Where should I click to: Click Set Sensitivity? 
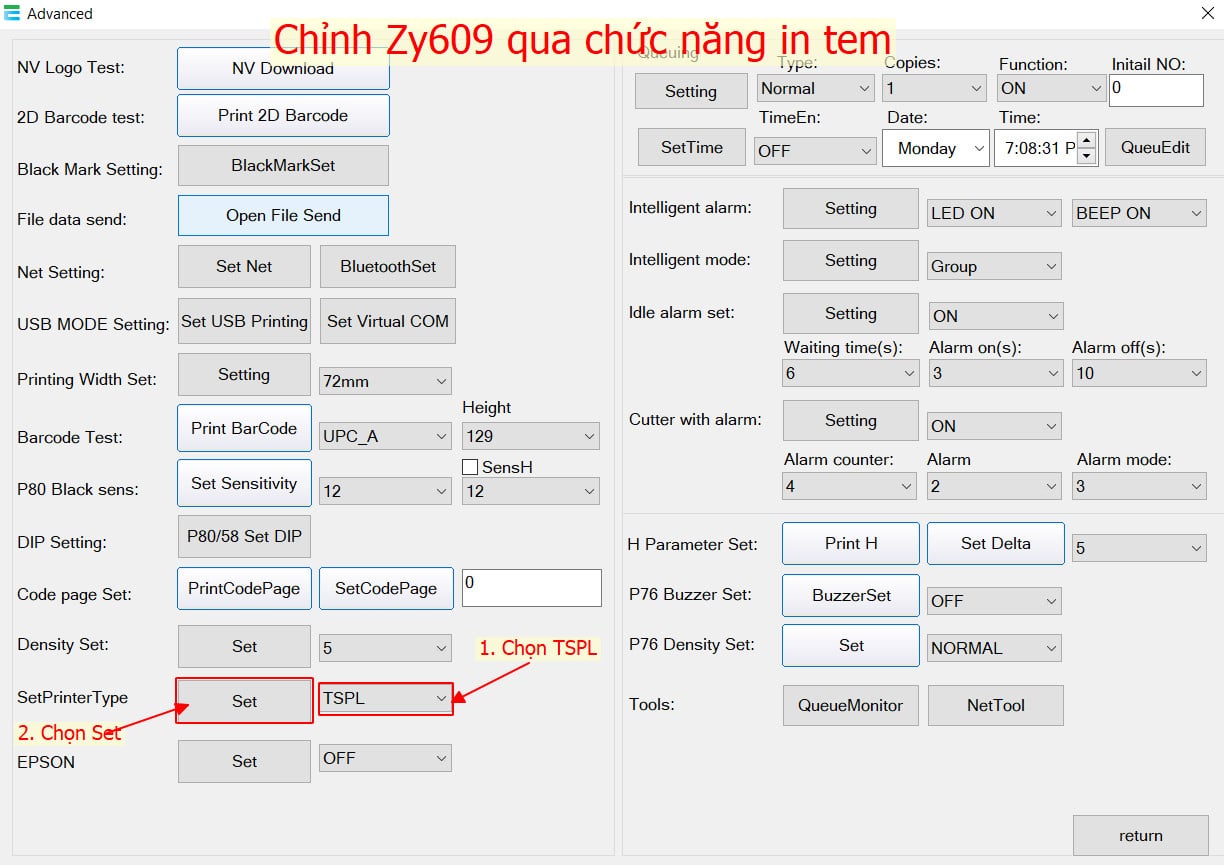pyautogui.click(x=244, y=483)
